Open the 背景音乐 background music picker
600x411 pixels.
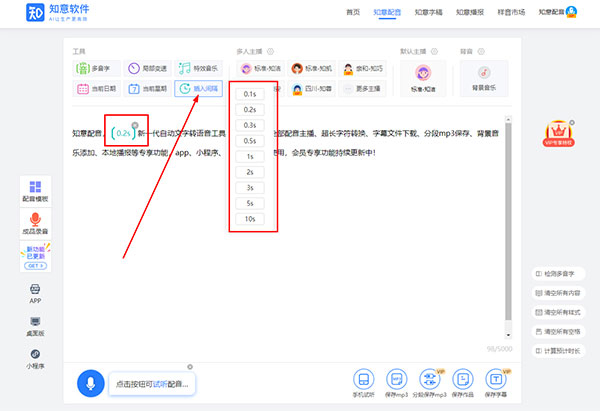click(x=484, y=78)
